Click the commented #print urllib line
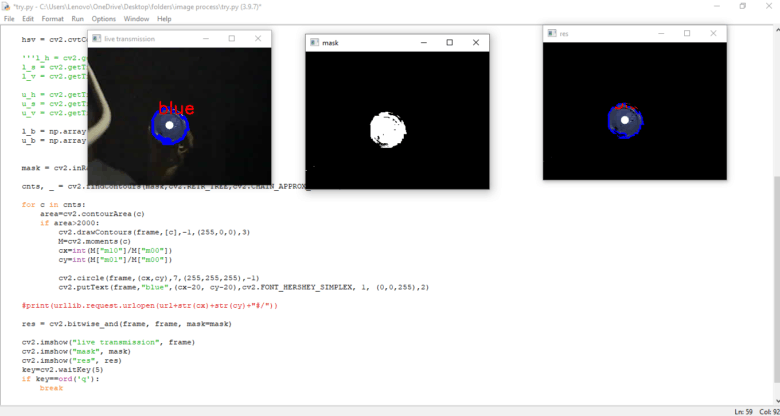This screenshot has width=780, height=416. point(150,306)
